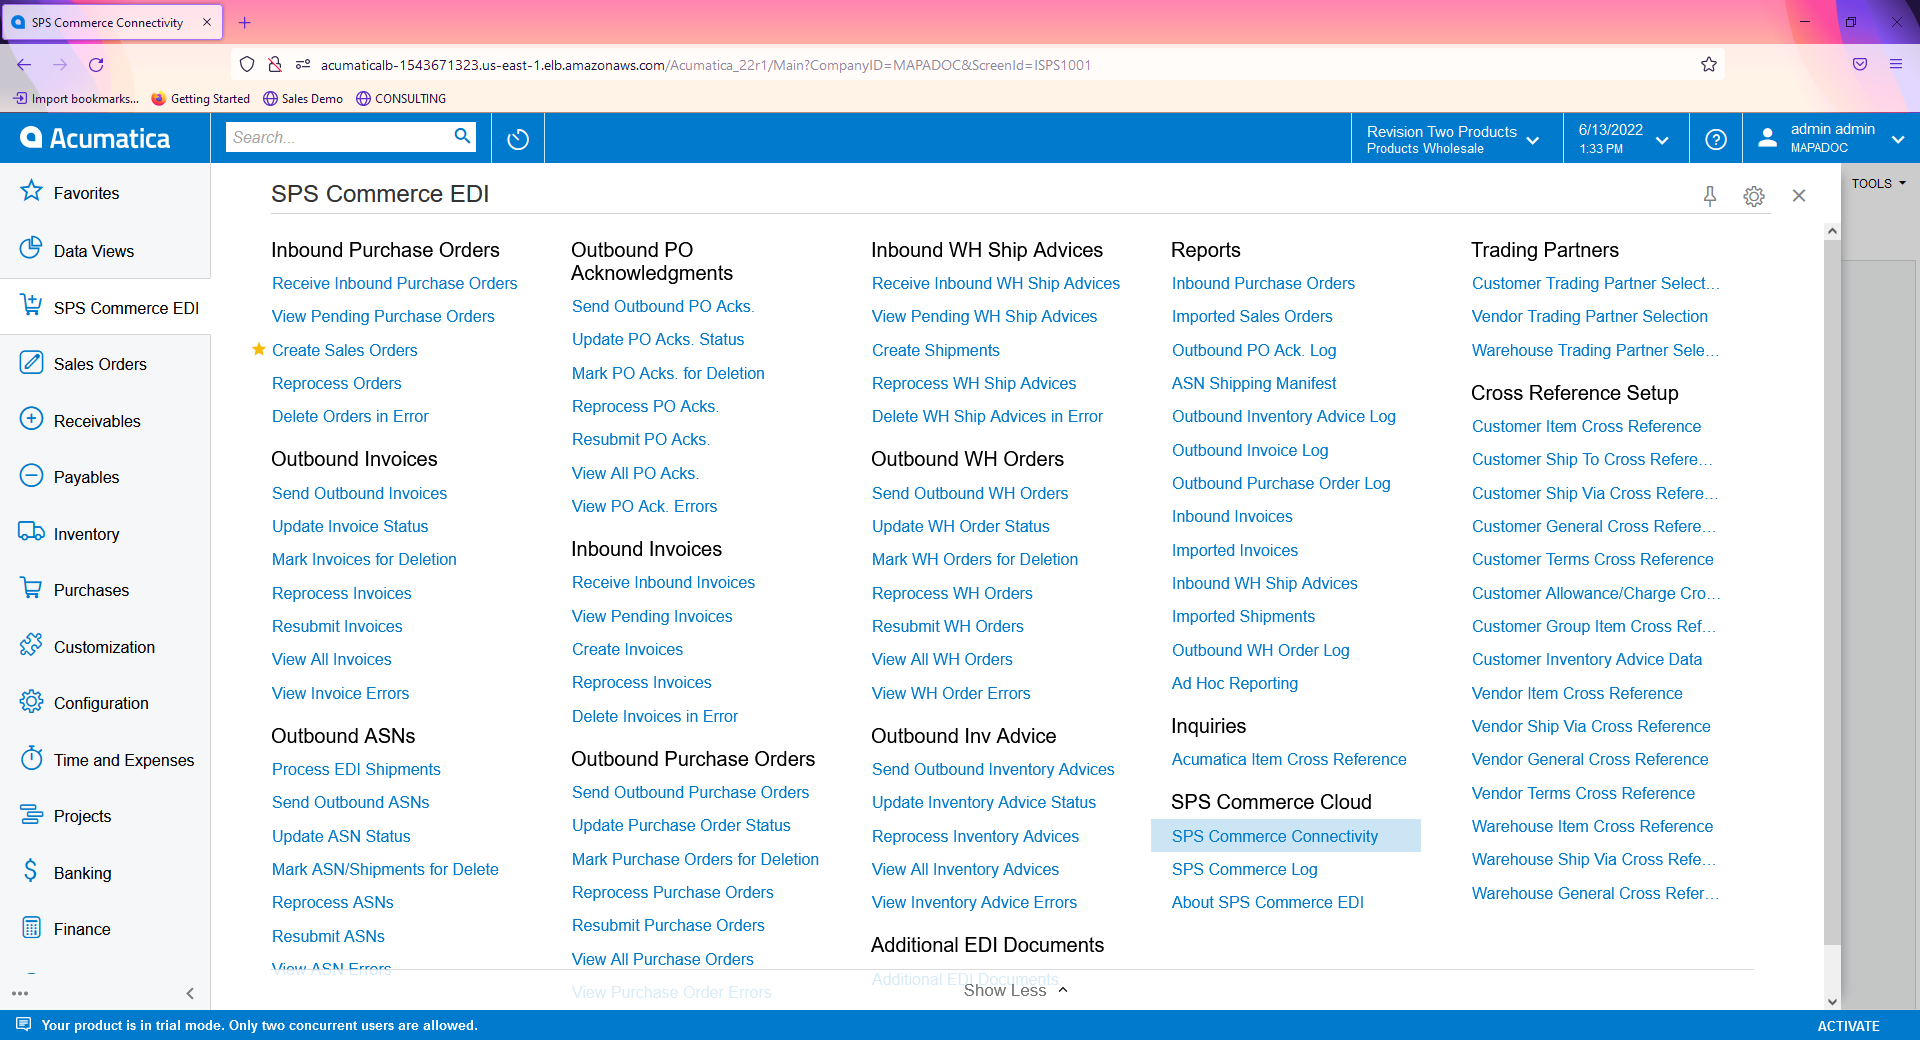This screenshot has width=1920, height=1040.
Task: Open Sales Demo bookmark
Action: 303,99
